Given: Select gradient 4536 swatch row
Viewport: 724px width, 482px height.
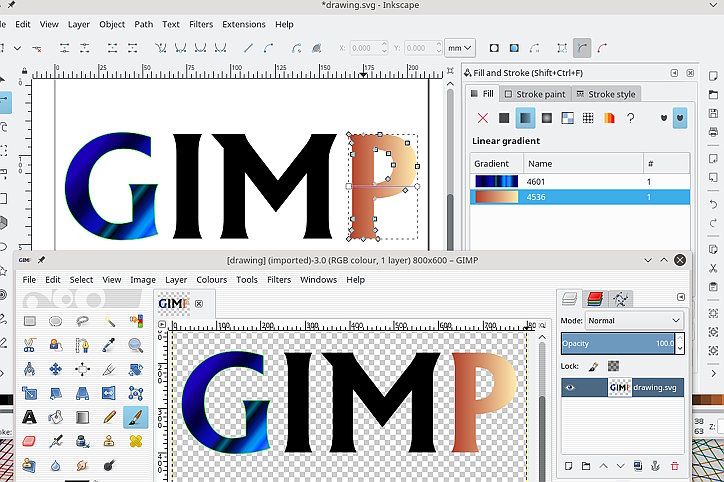Looking at the screenshot, I should 580,197.
